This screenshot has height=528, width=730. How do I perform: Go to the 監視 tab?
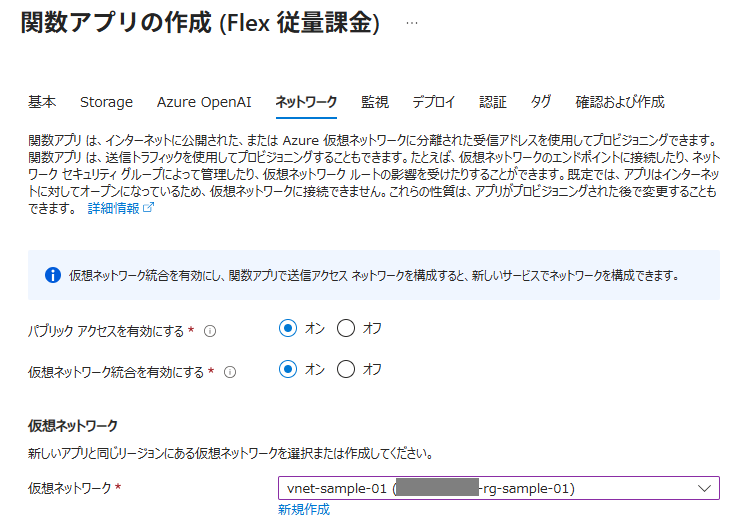coord(375,102)
